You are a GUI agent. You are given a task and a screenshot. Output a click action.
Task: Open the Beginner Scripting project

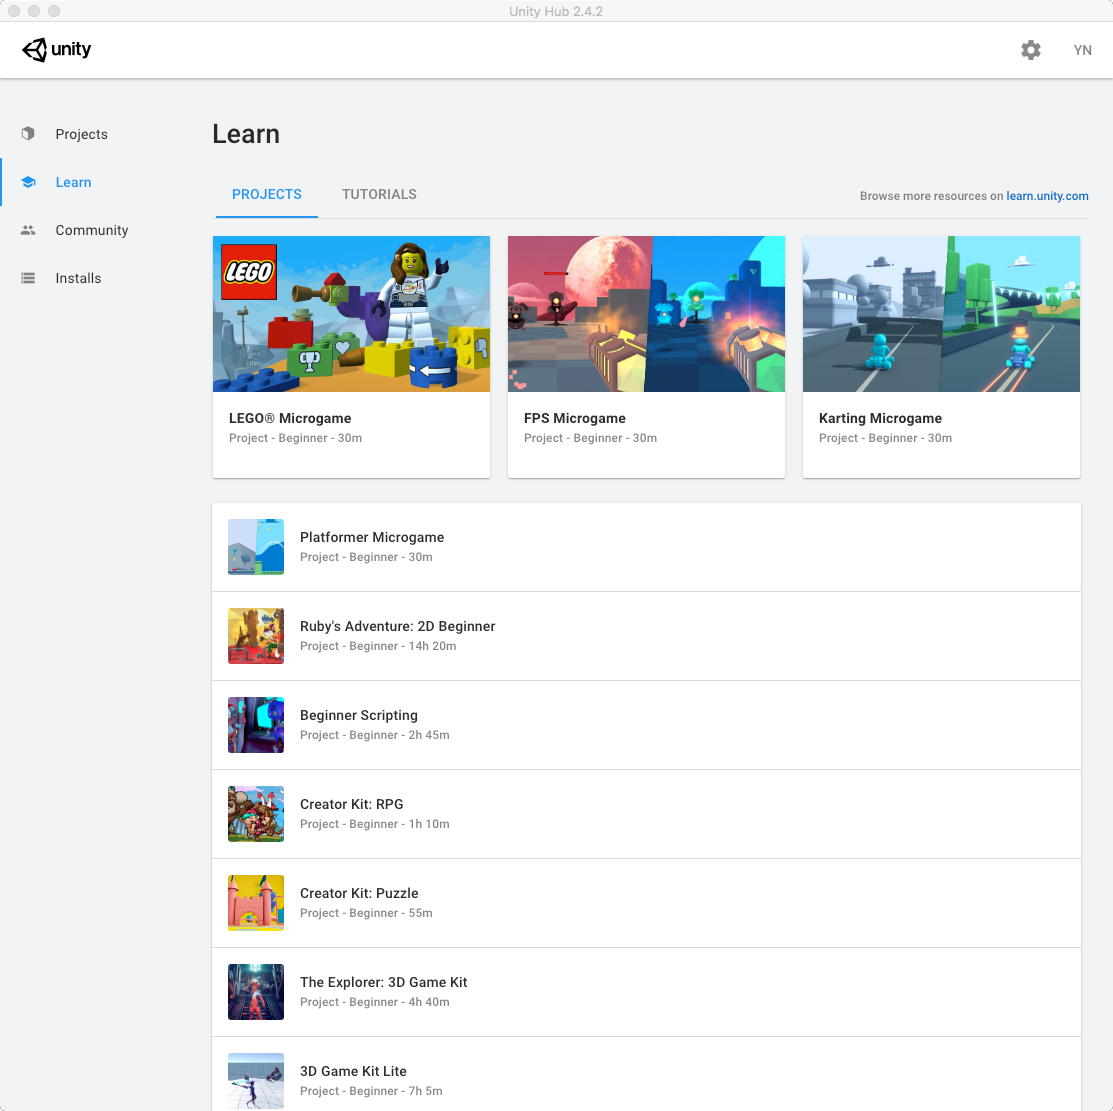point(359,715)
